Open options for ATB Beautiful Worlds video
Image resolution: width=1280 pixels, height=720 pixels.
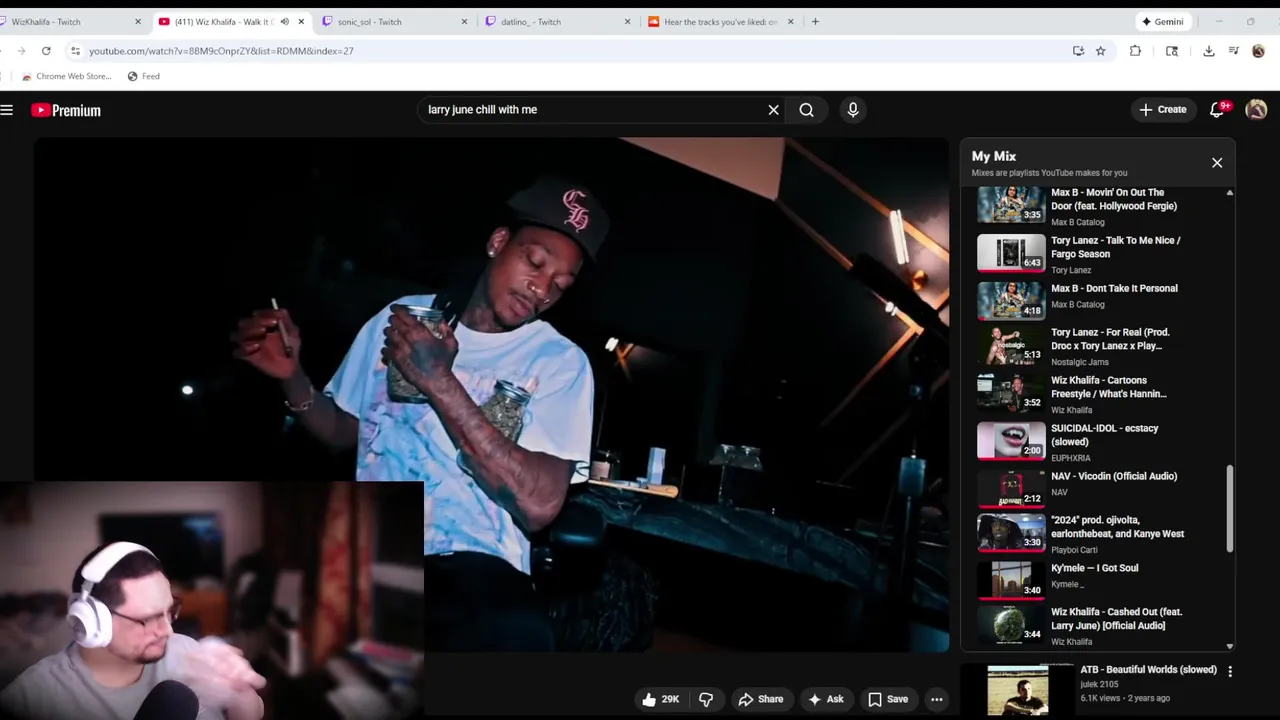point(1230,672)
